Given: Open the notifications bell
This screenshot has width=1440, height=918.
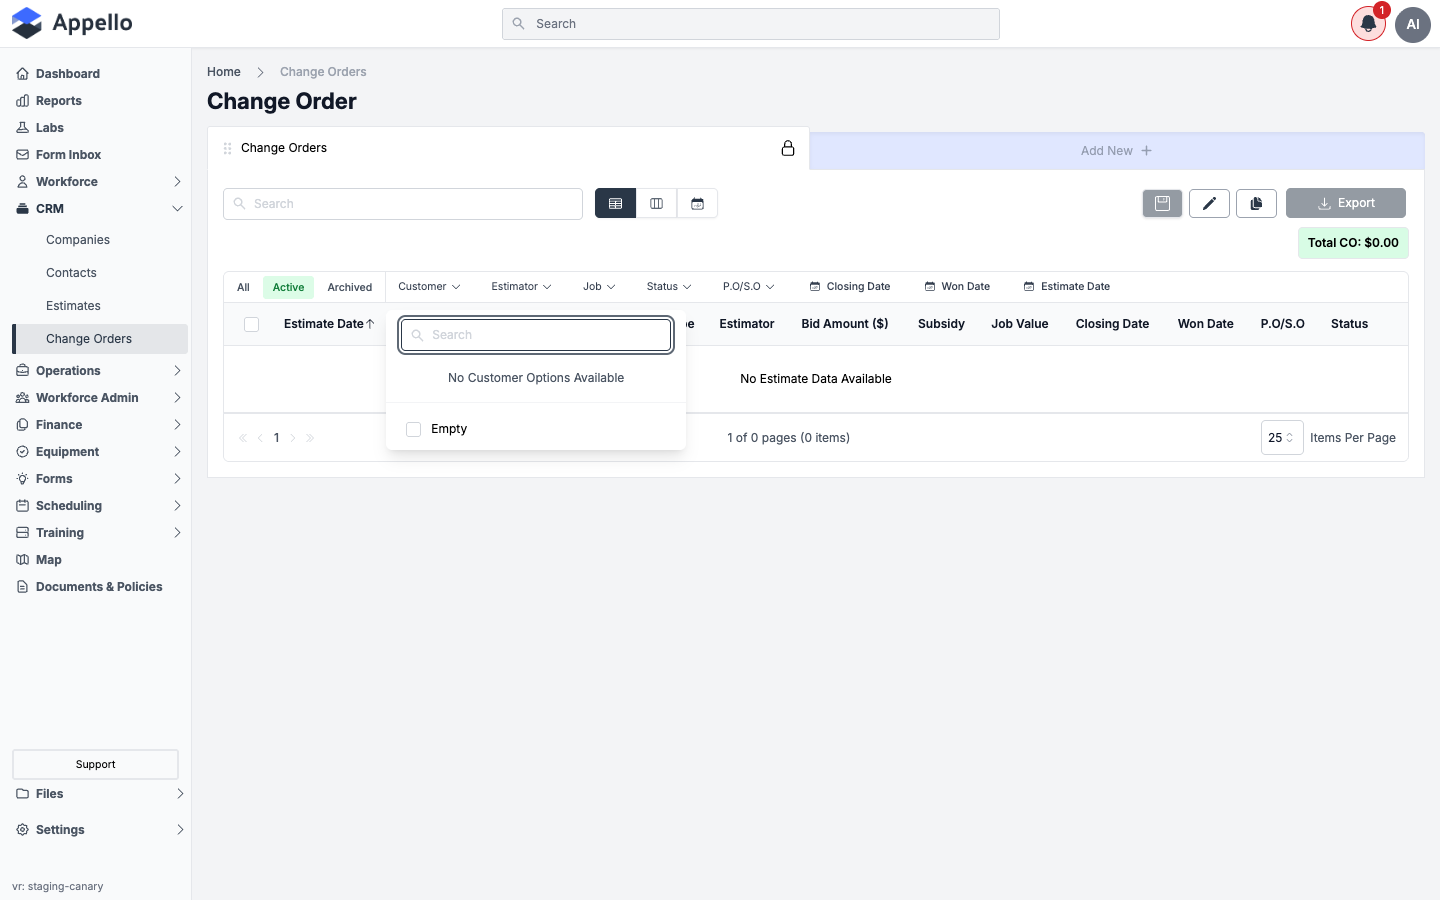Looking at the screenshot, I should tap(1368, 24).
